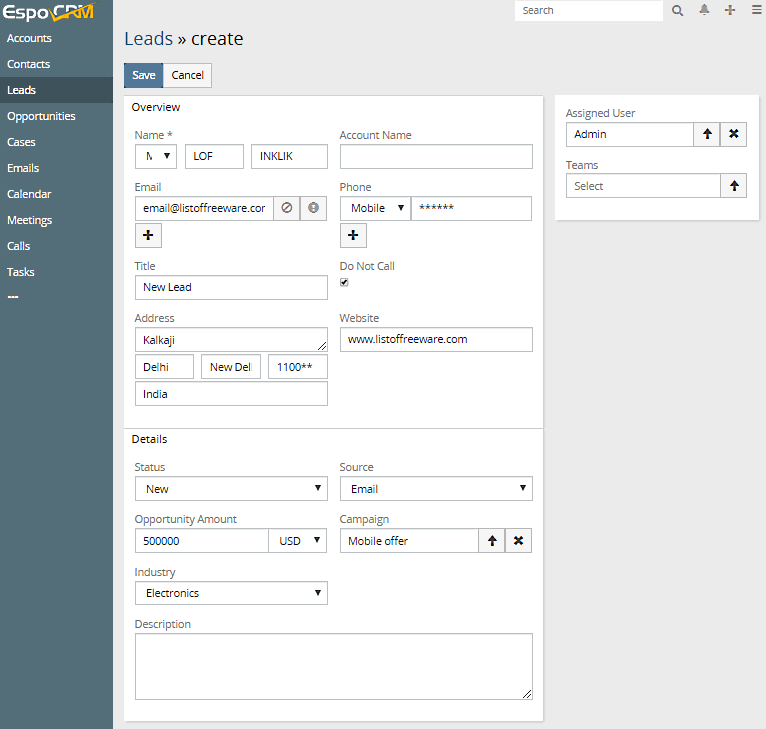Click the postal code field

click(298, 366)
